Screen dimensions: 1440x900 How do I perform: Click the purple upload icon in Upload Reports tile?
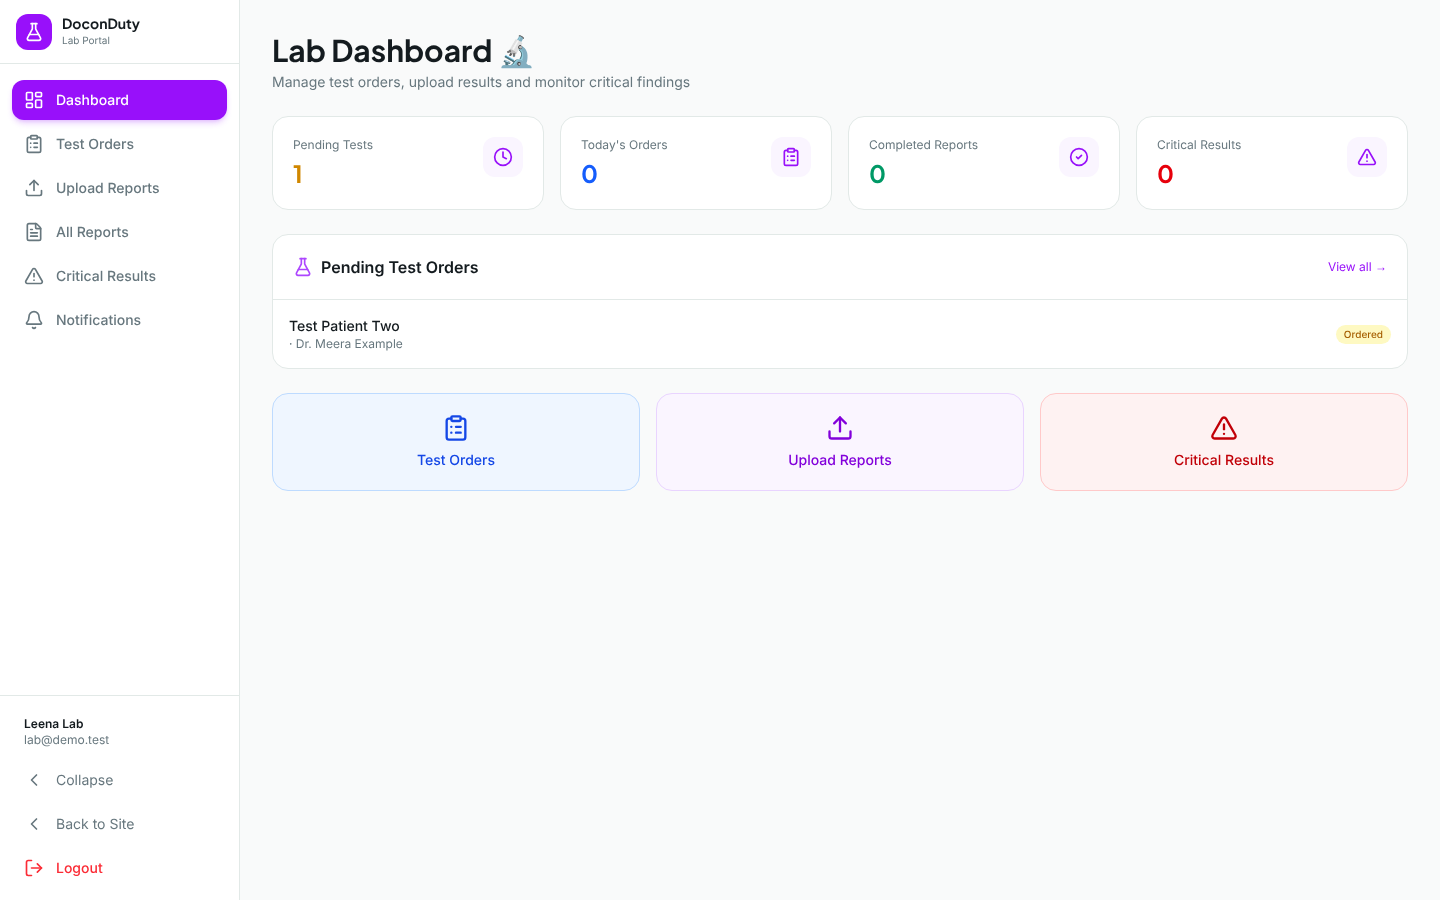pos(840,428)
